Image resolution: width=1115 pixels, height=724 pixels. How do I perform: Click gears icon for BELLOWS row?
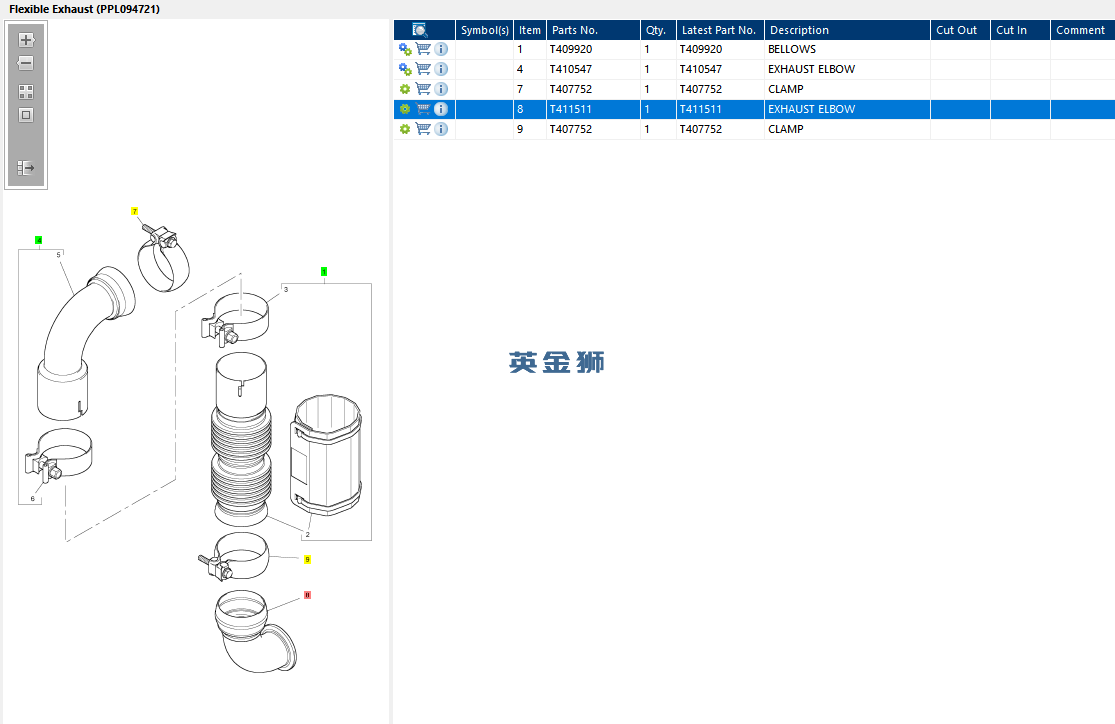(x=405, y=49)
